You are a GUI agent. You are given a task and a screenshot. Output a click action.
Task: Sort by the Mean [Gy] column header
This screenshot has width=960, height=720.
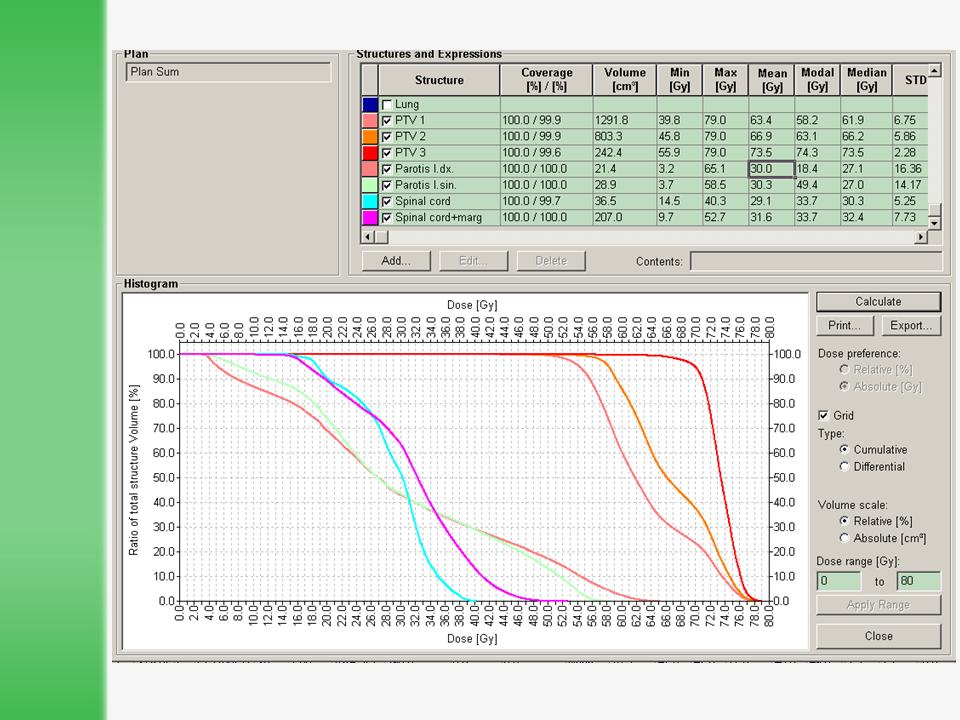pos(771,80)
